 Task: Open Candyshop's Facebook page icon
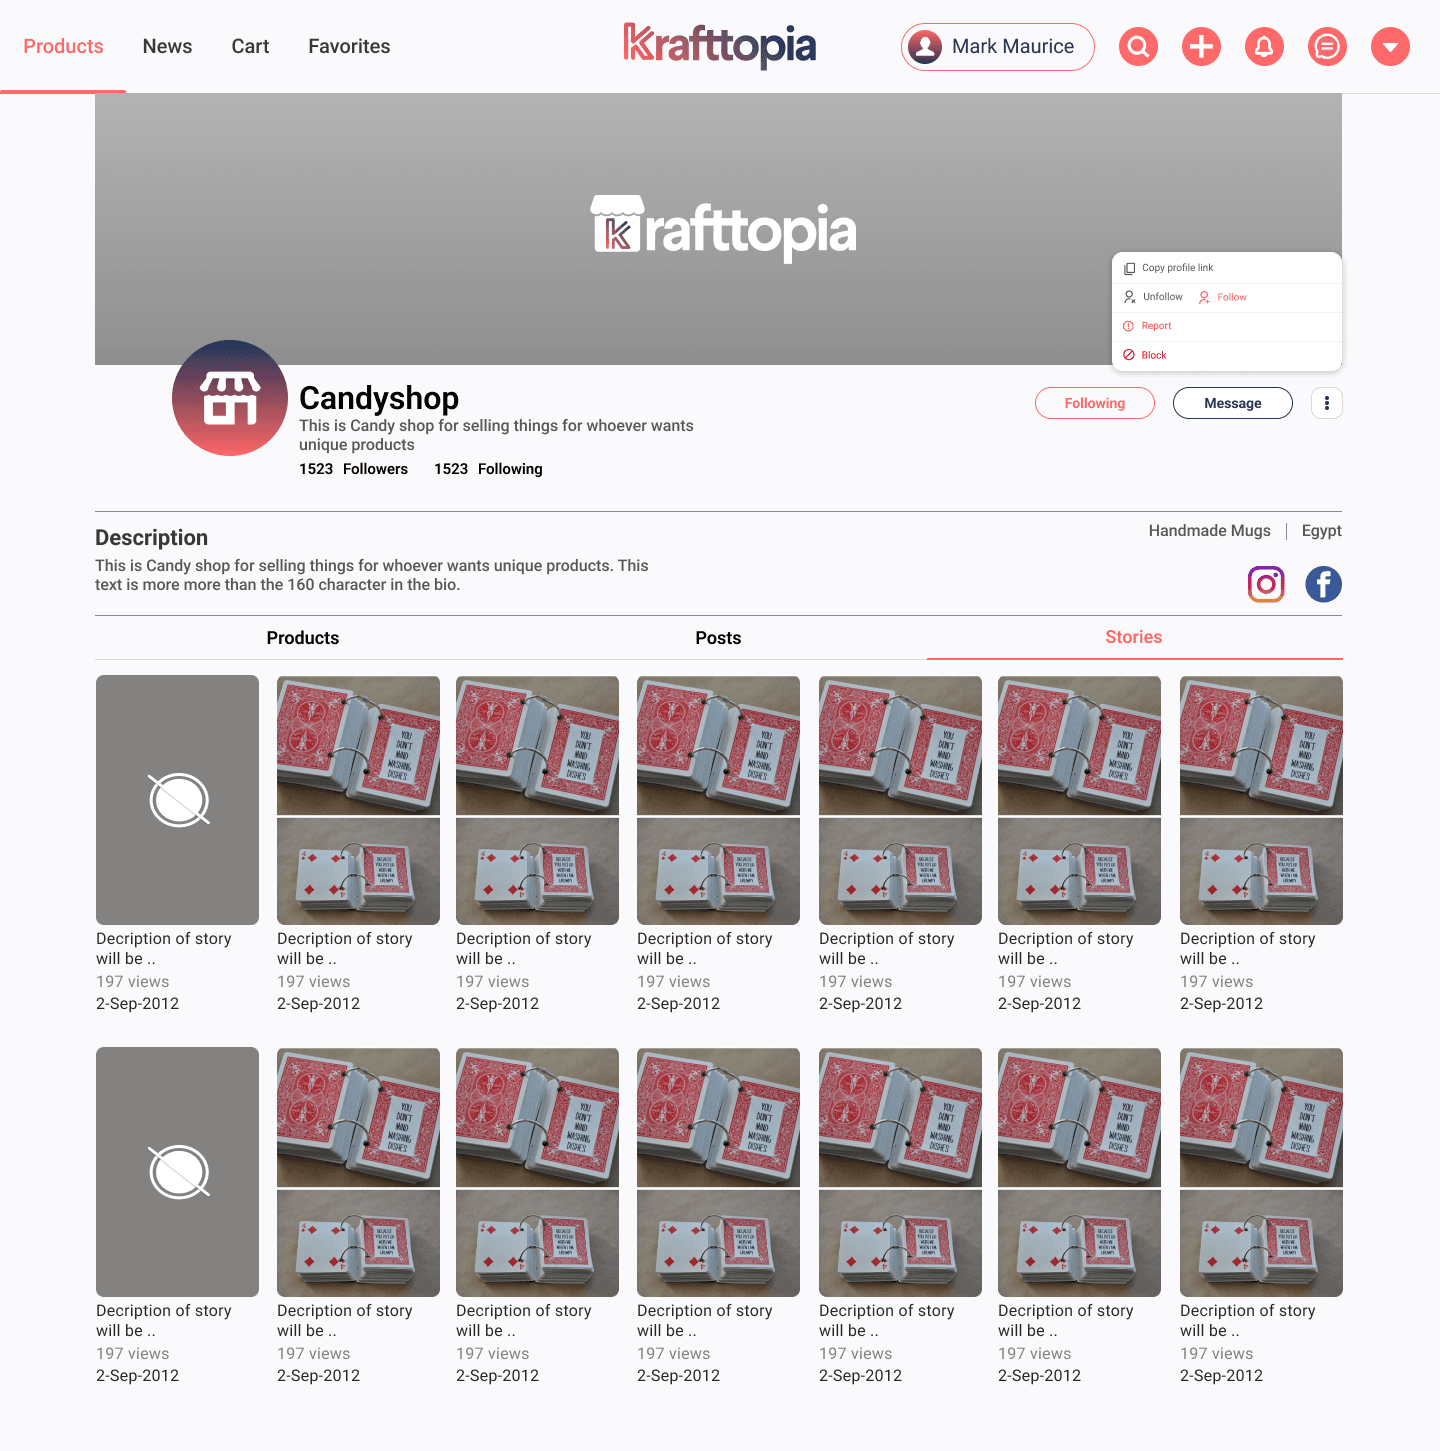coord(1323,584)
